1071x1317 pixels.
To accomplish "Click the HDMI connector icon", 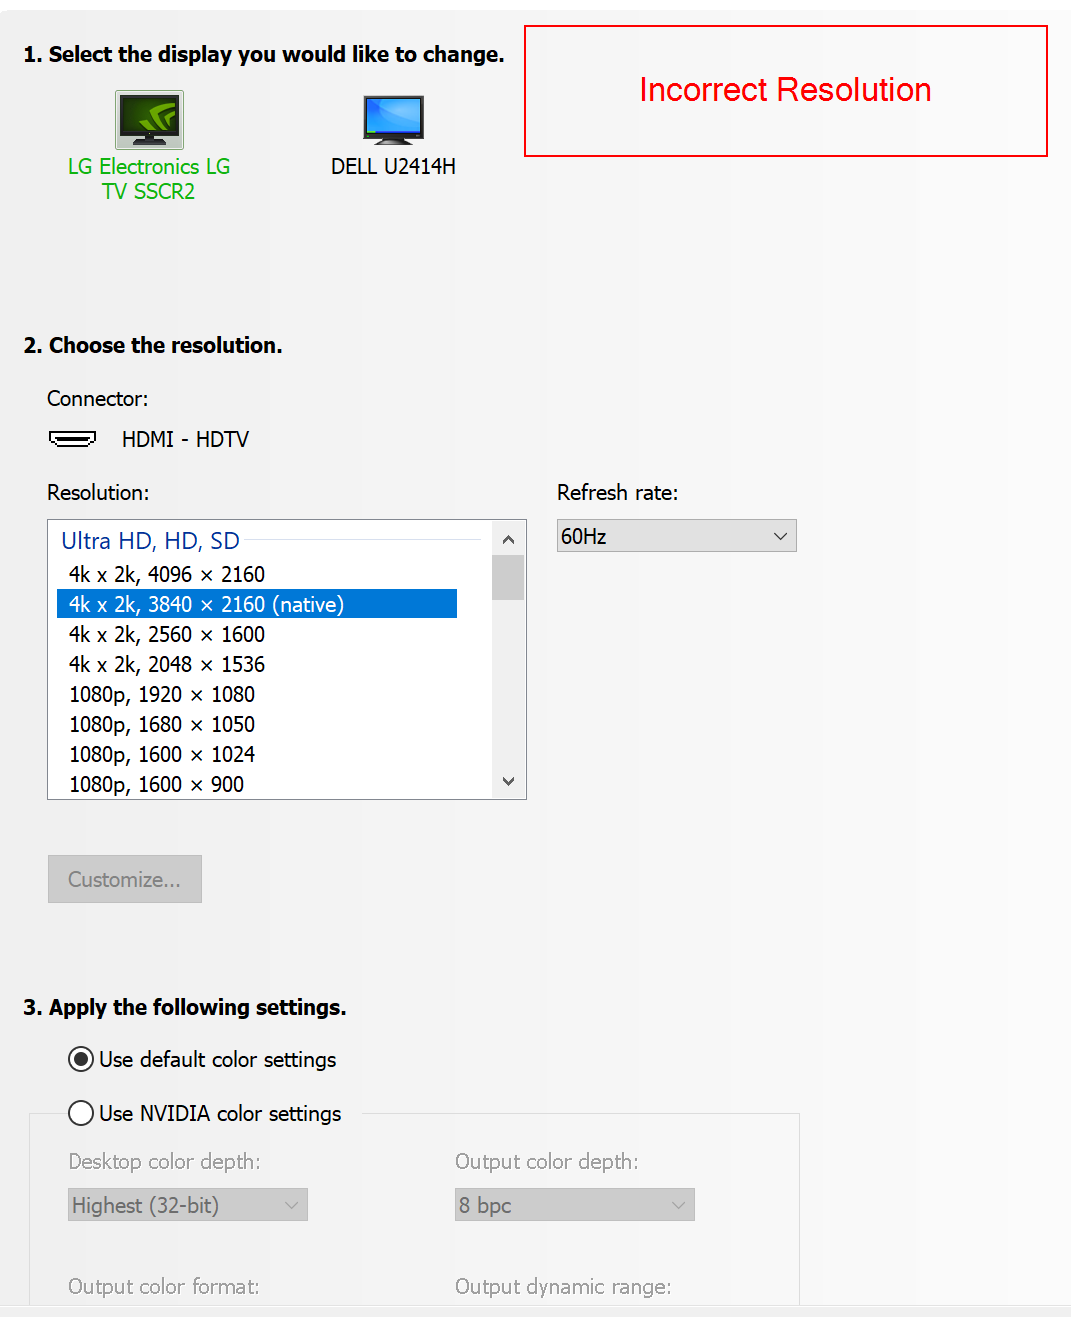I will point(72,438).
